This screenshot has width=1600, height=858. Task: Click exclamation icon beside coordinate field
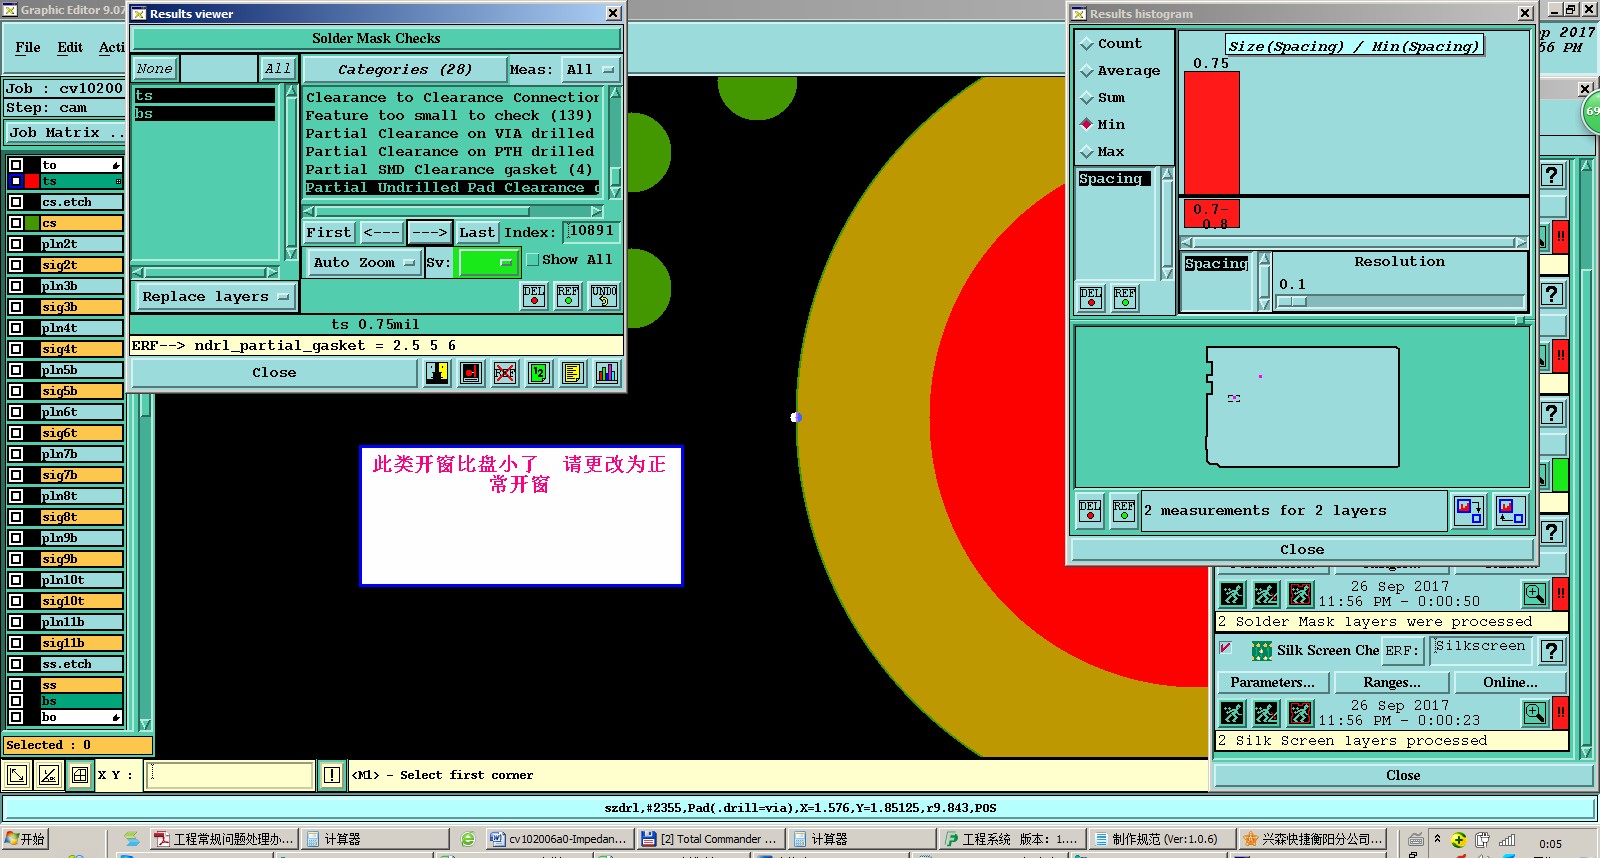click(x=332, y=775)
